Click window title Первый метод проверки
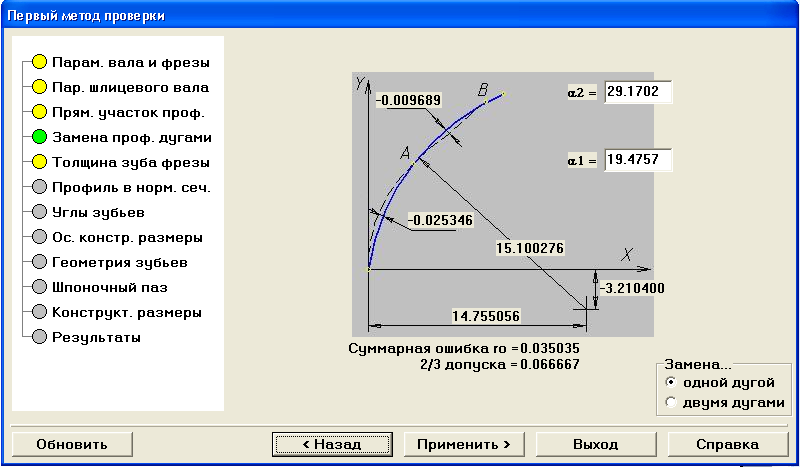 point(86,16)
